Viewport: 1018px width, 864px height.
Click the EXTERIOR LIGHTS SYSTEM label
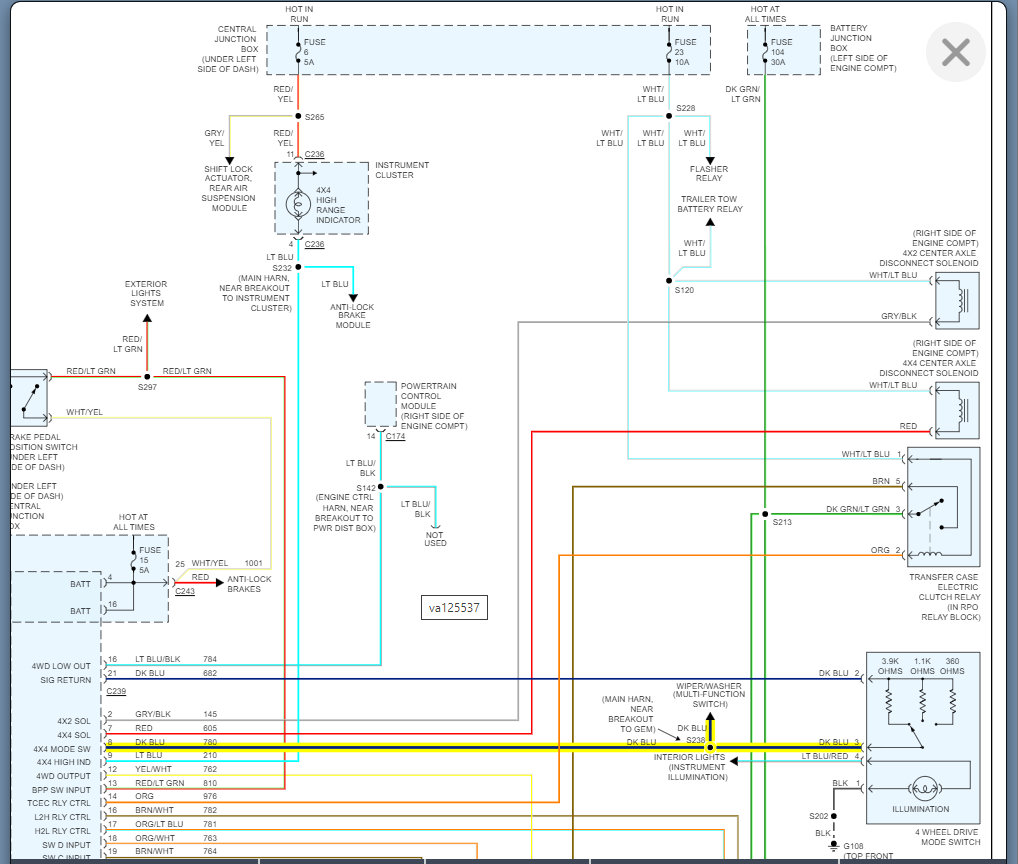146,293
